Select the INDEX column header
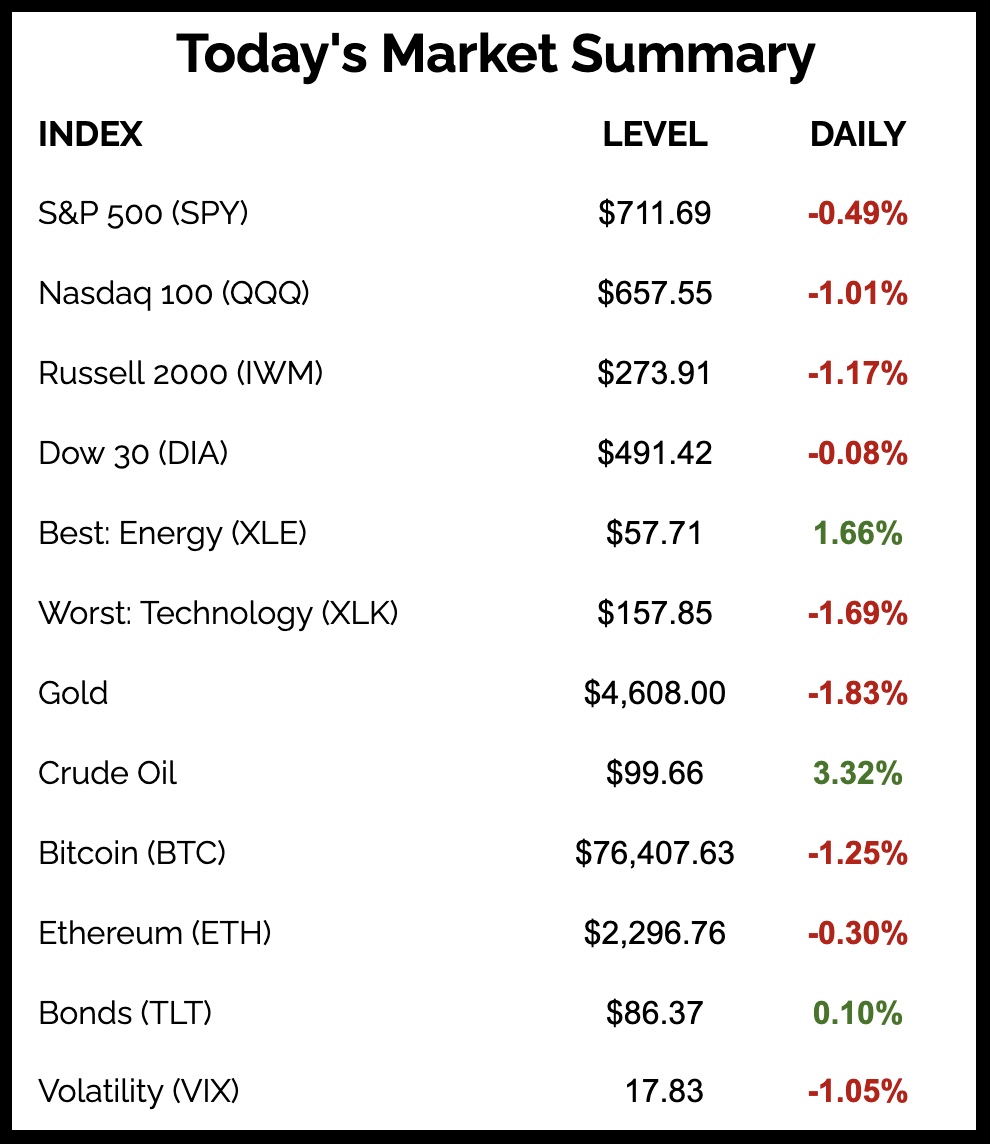 click(x=90, y=134)
